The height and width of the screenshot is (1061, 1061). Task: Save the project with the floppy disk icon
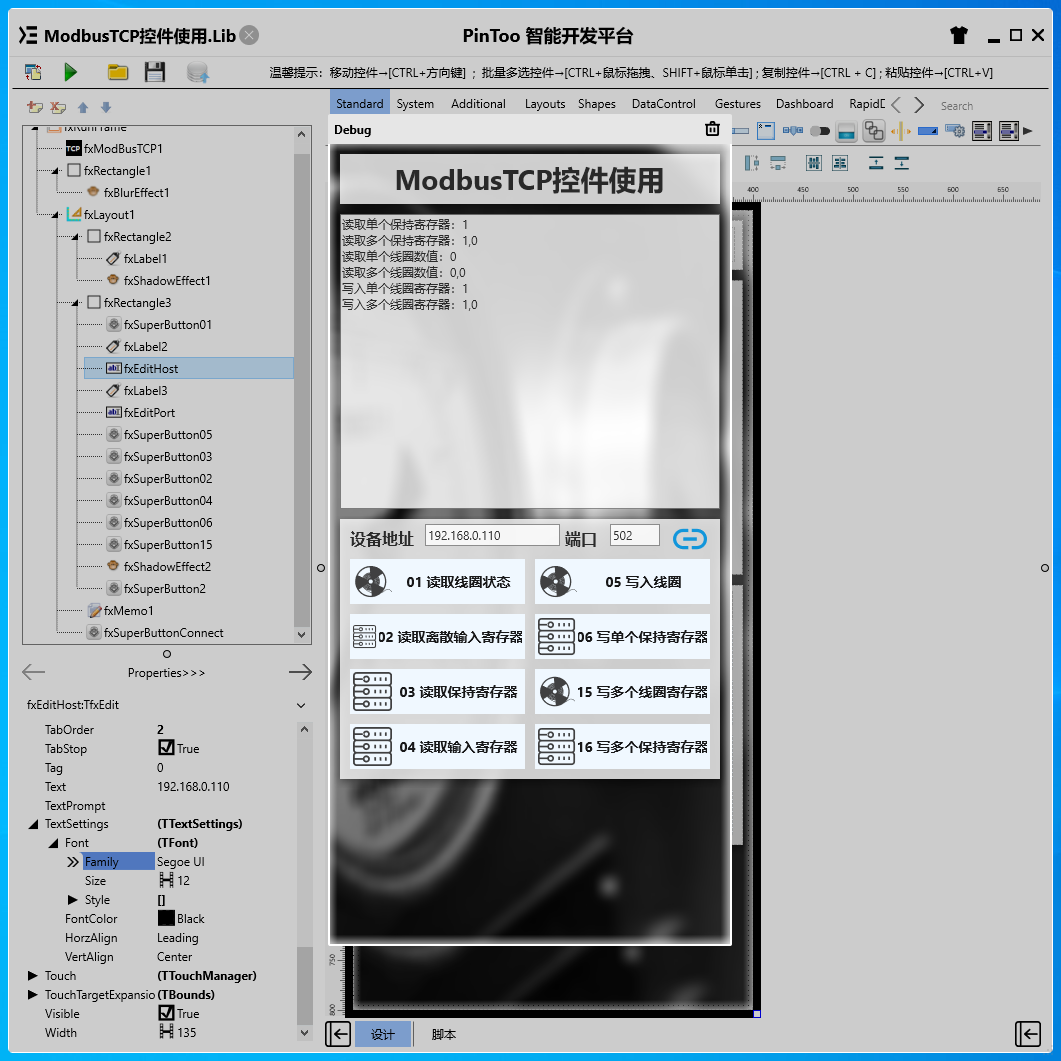[x=155, y=72]
